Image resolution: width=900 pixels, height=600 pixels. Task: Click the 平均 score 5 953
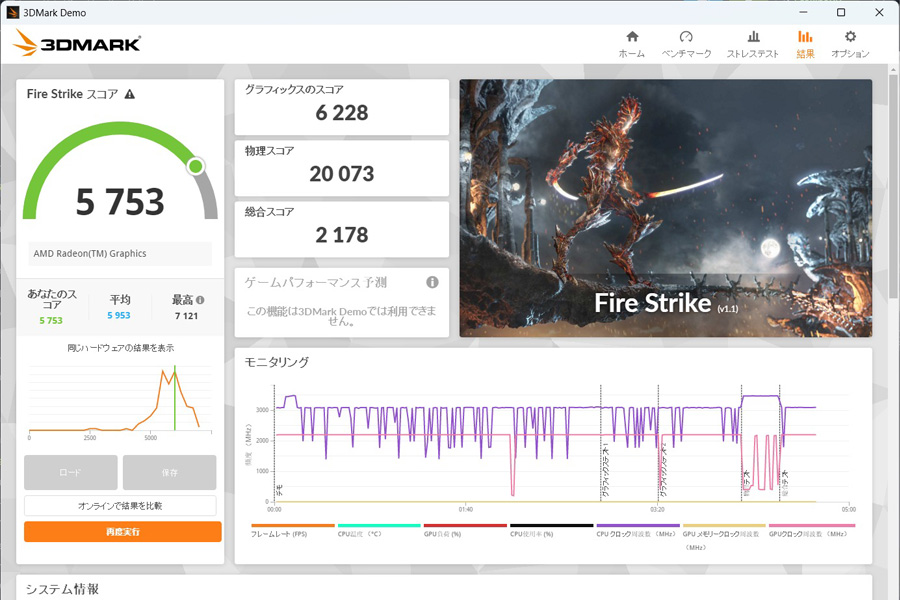click(x=119, y=315)
